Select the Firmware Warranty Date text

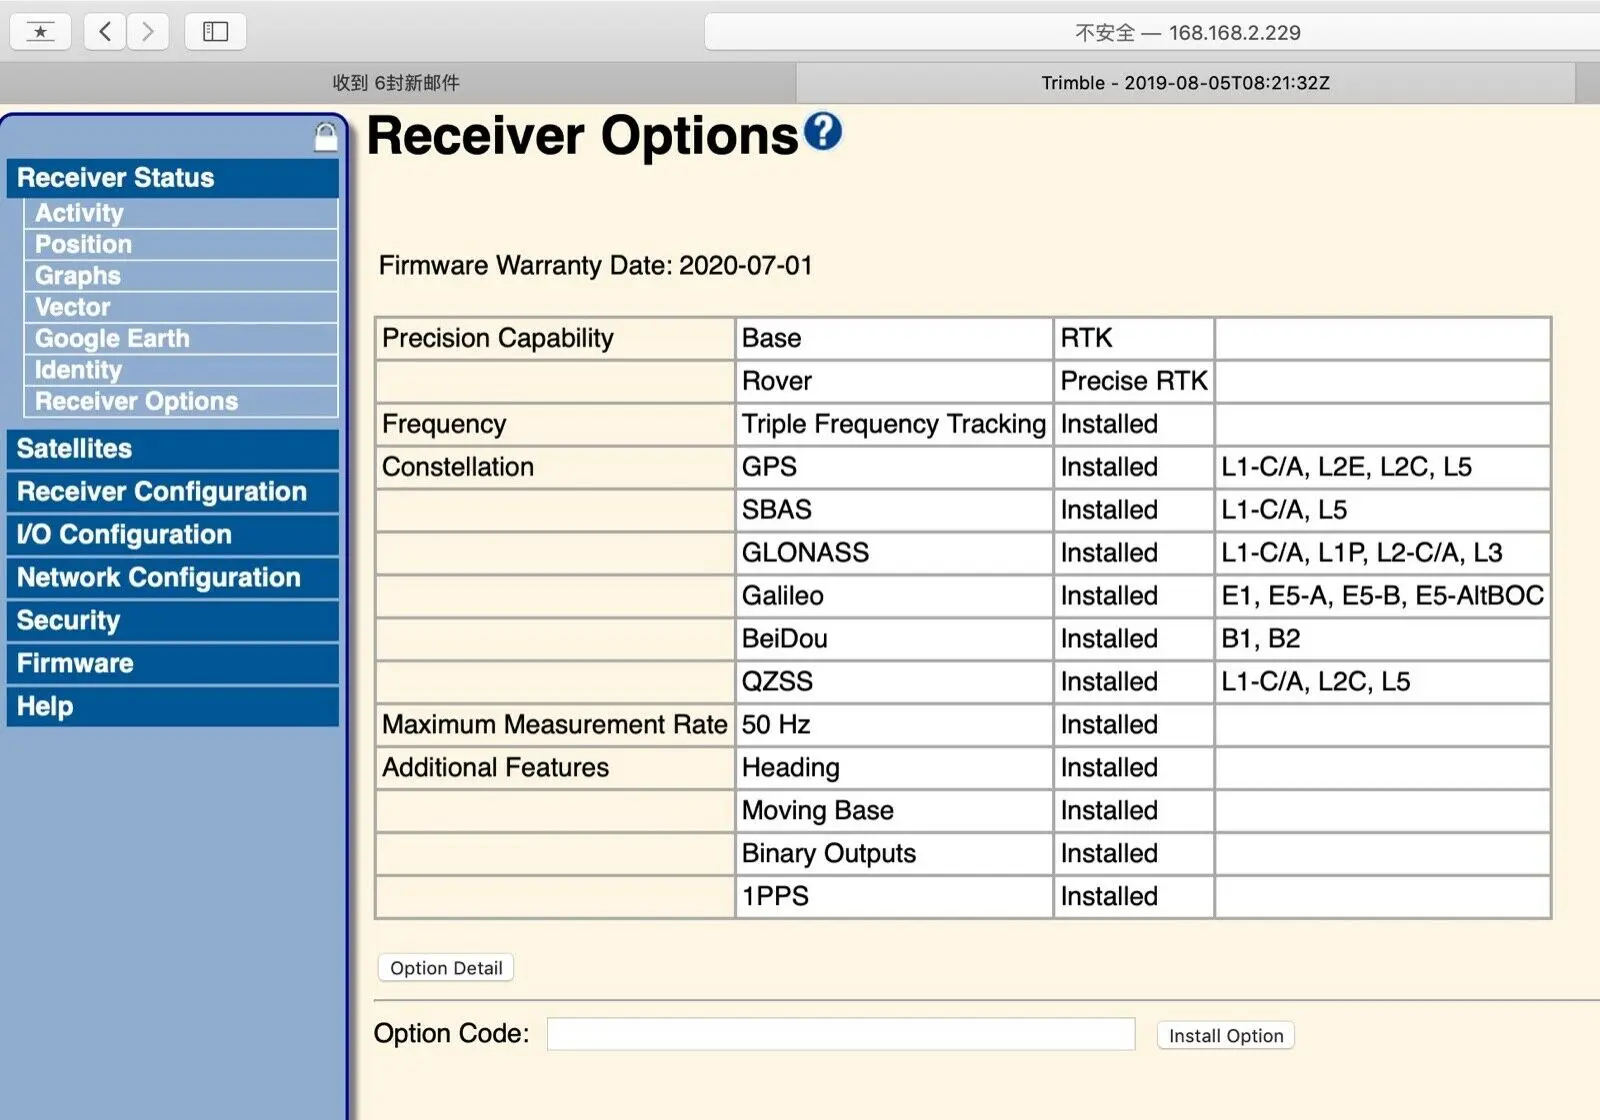point(596,266)
